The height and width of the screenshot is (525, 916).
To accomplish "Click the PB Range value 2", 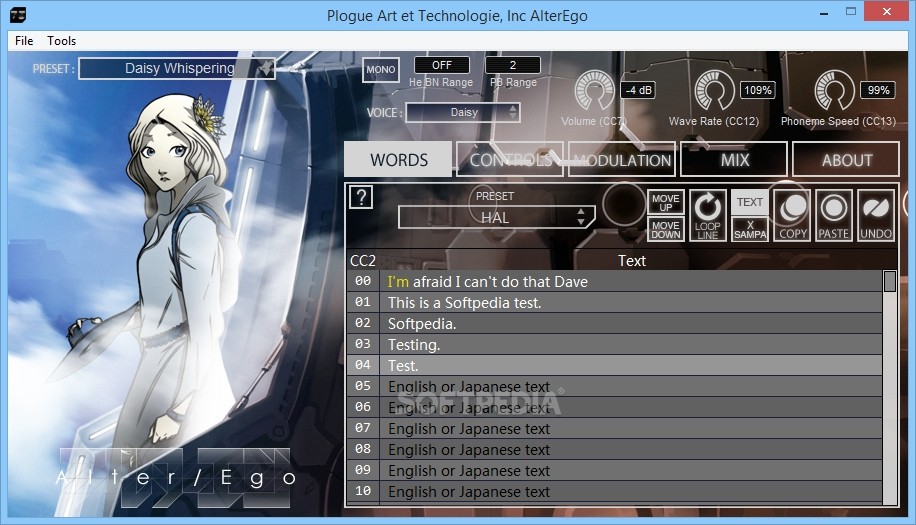I will pos(512,65).
